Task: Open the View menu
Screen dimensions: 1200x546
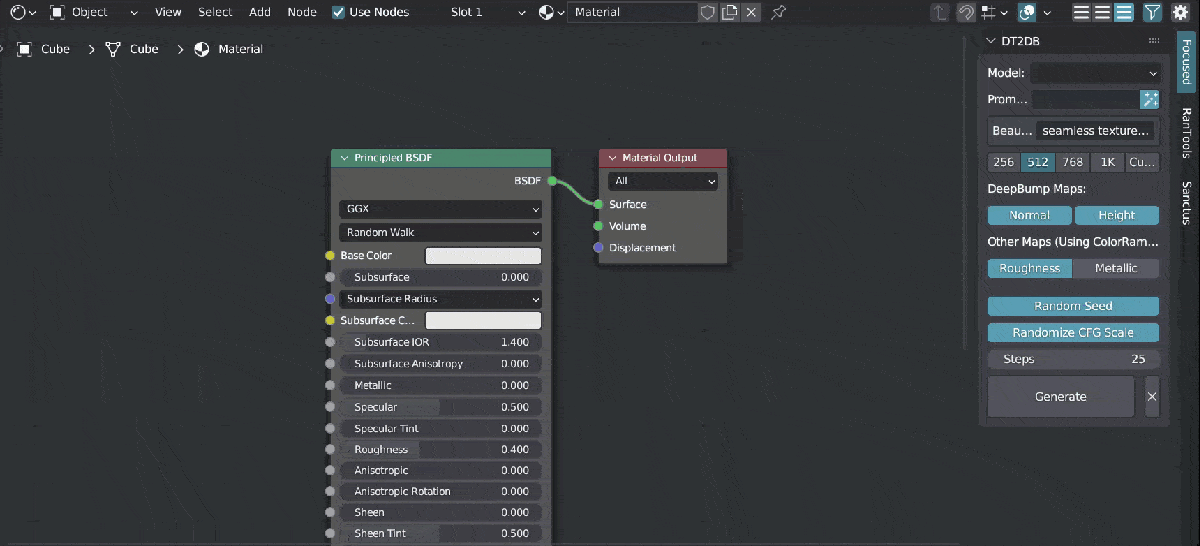Action: [x=168, y=12]
